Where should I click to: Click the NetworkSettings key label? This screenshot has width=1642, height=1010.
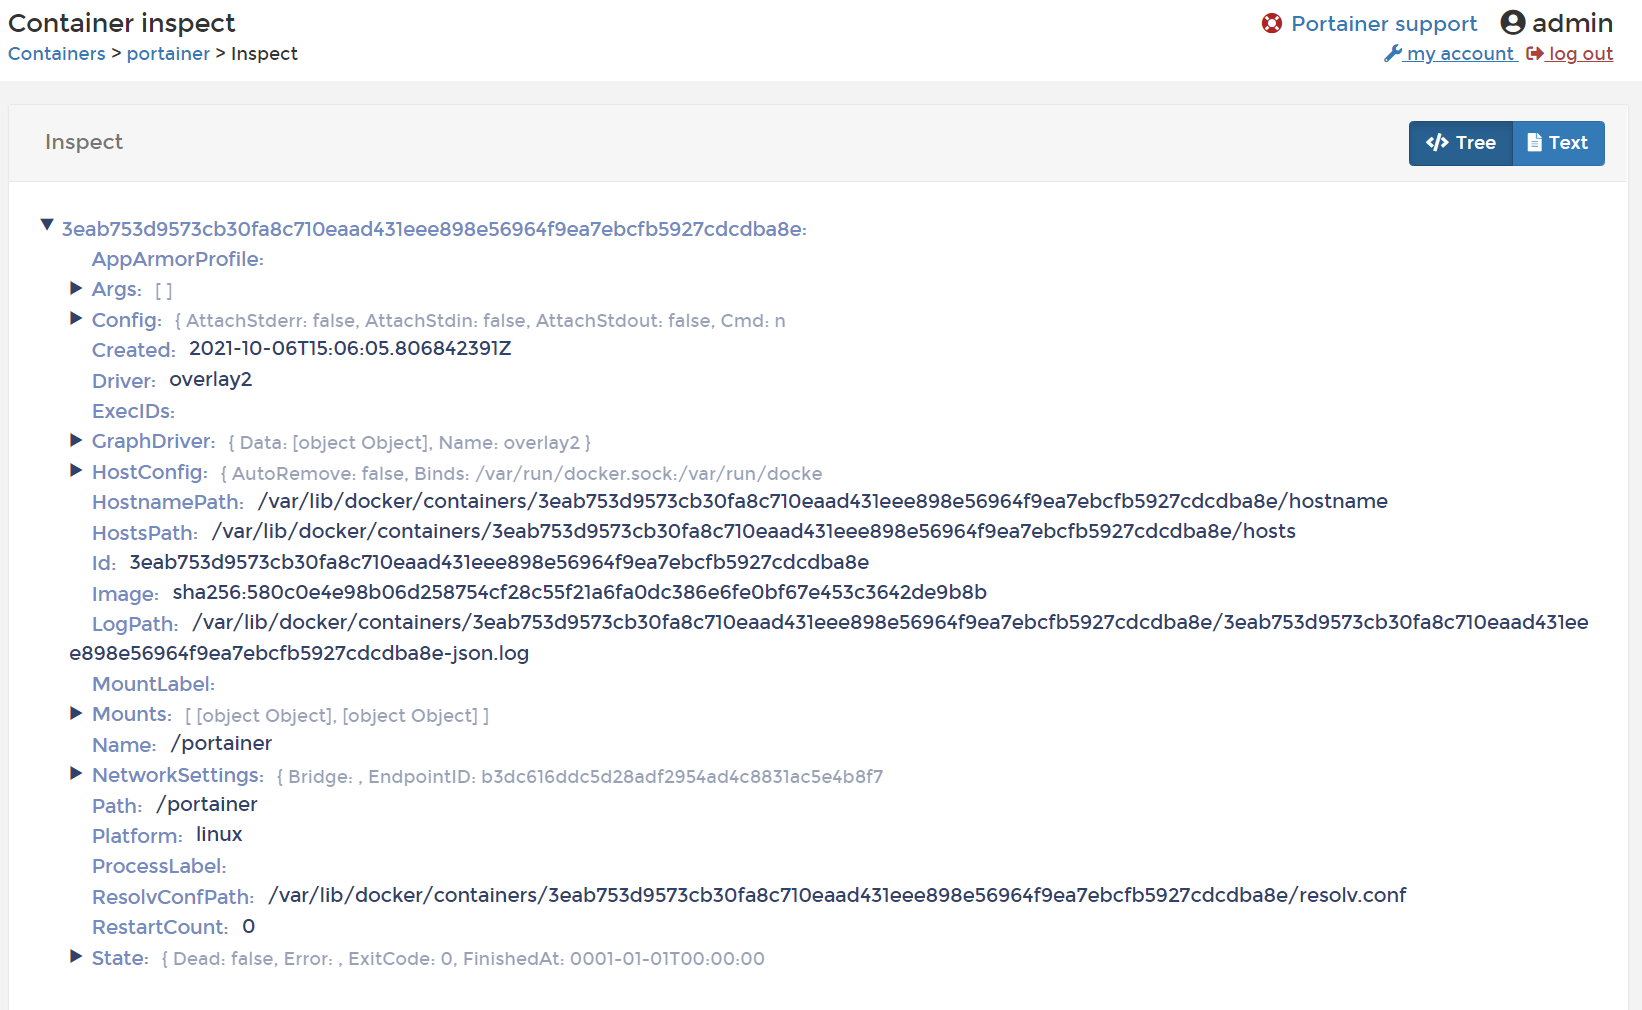pyautogui.click(x=178, y=775)
